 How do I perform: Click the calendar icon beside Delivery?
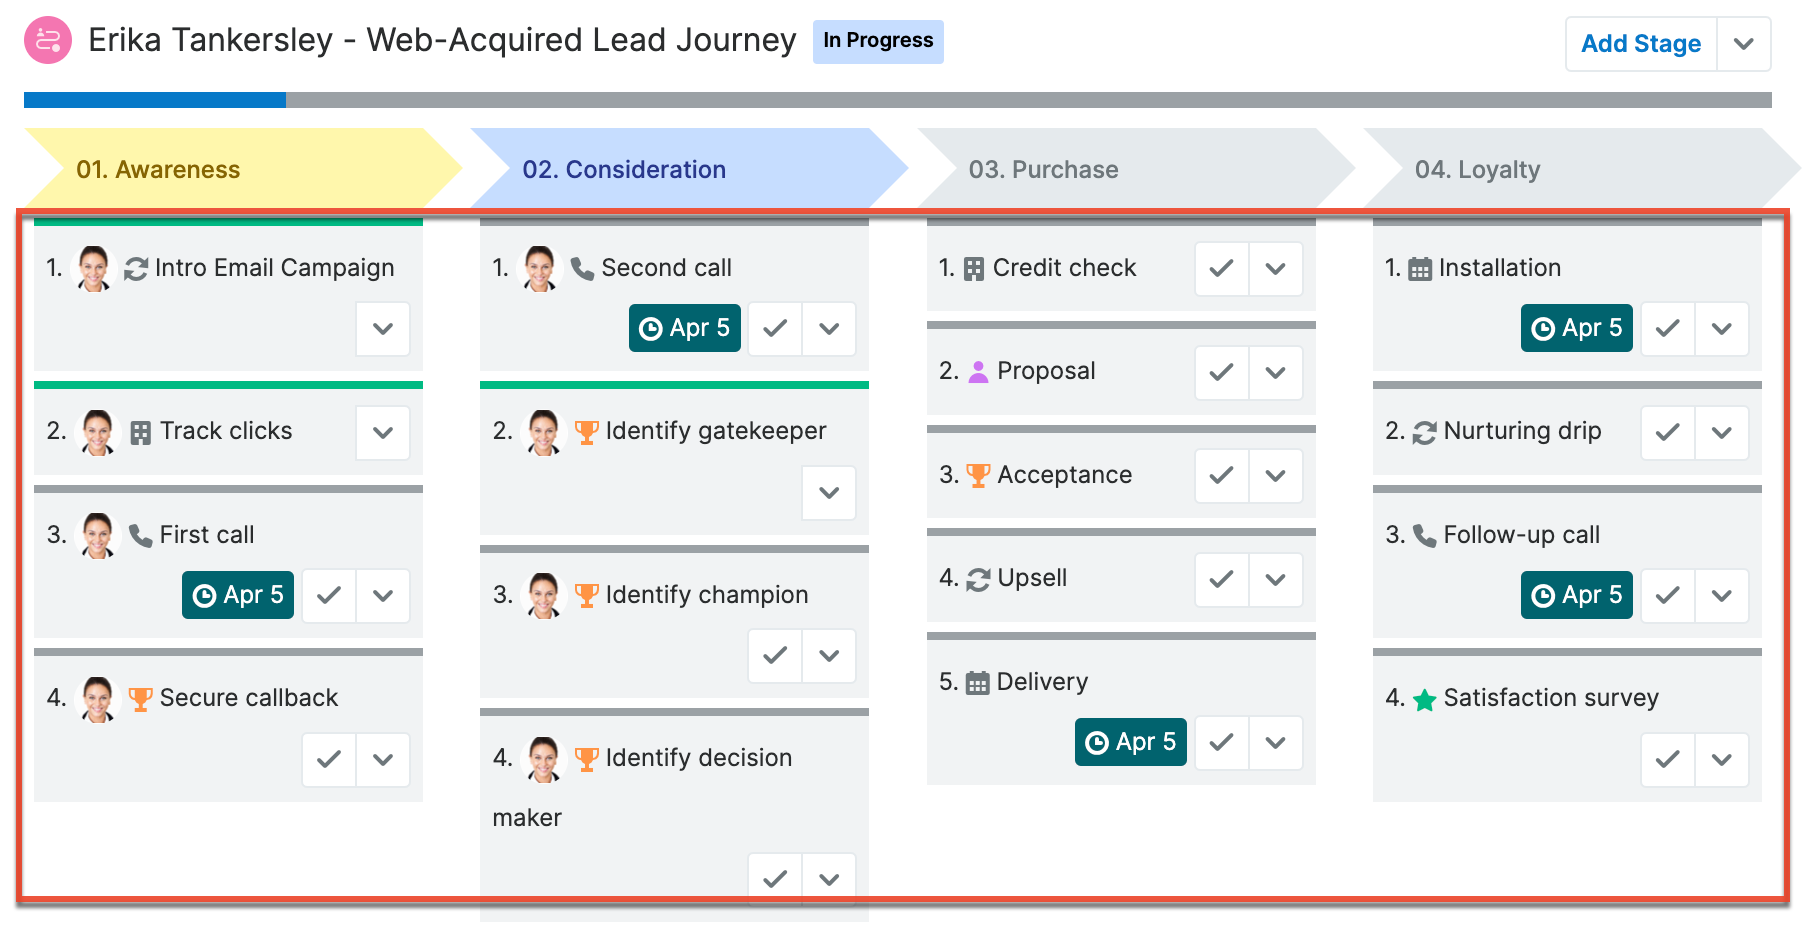[x=978, y=683]
